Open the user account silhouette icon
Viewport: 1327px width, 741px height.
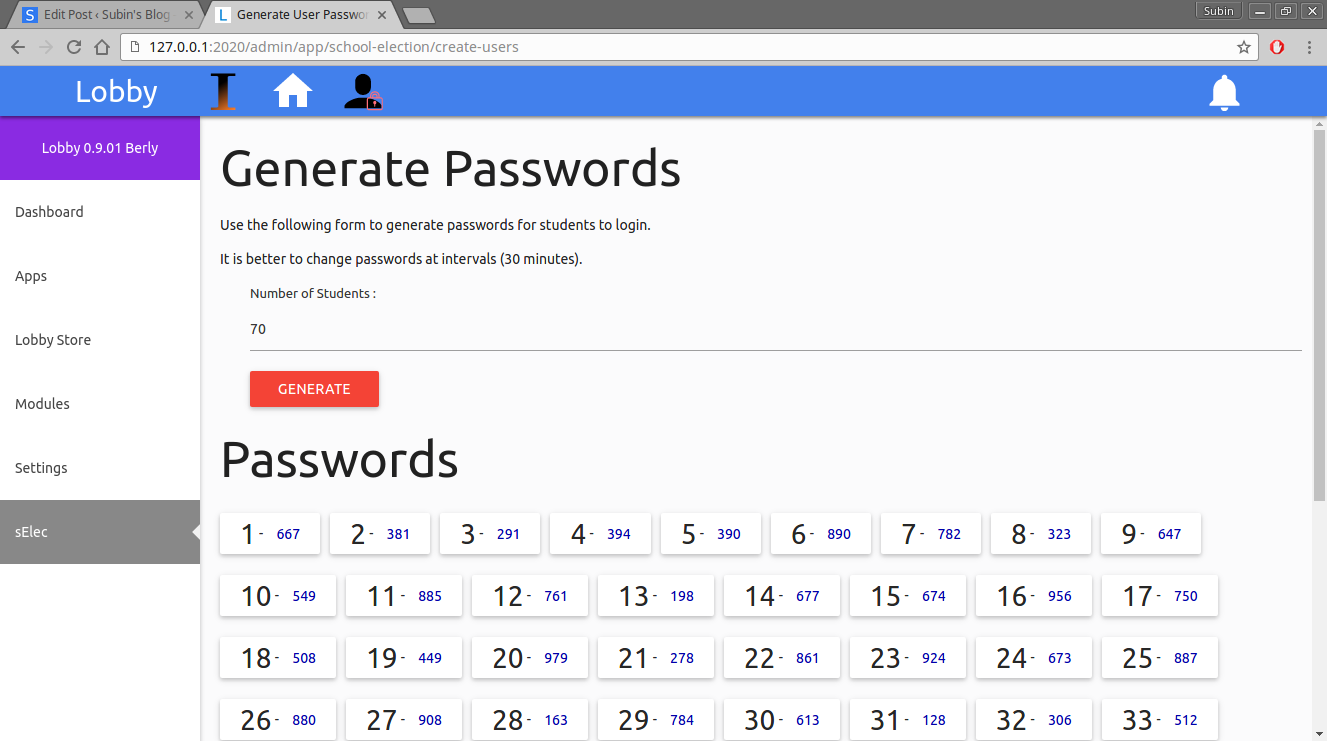tap(363, 92)
